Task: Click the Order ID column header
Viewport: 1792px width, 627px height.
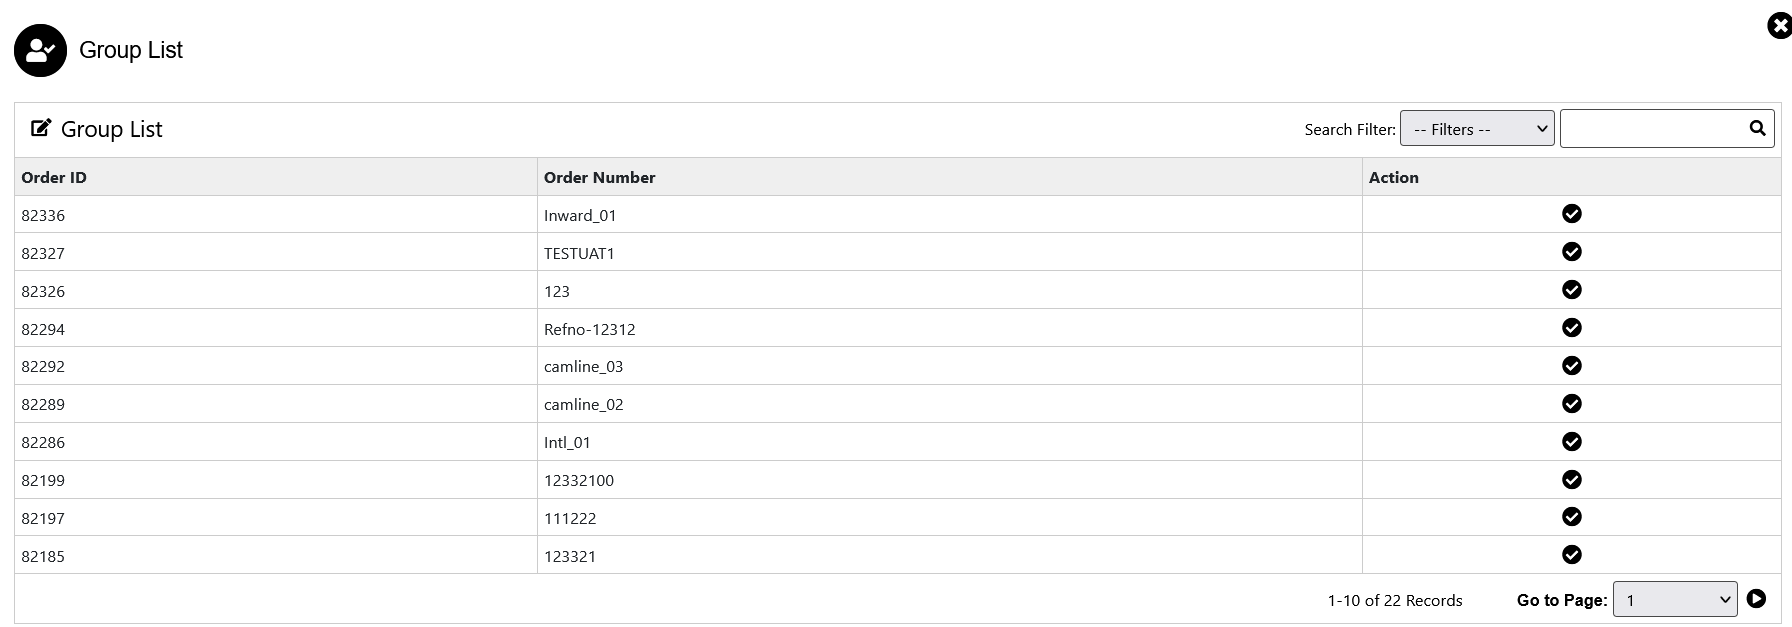Action: 54,178
